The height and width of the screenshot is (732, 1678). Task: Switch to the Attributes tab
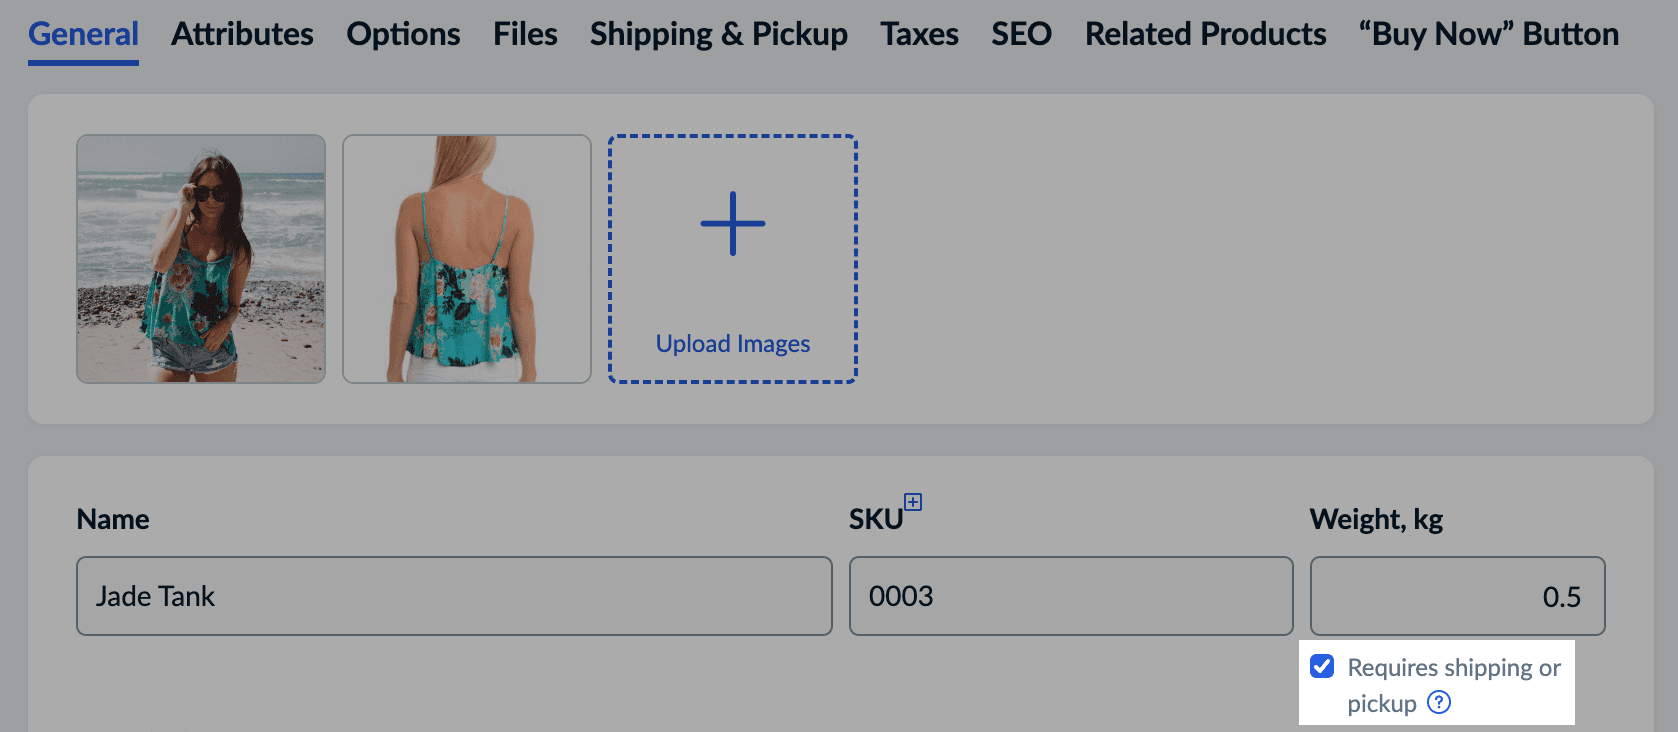click(x=242, y=34)
